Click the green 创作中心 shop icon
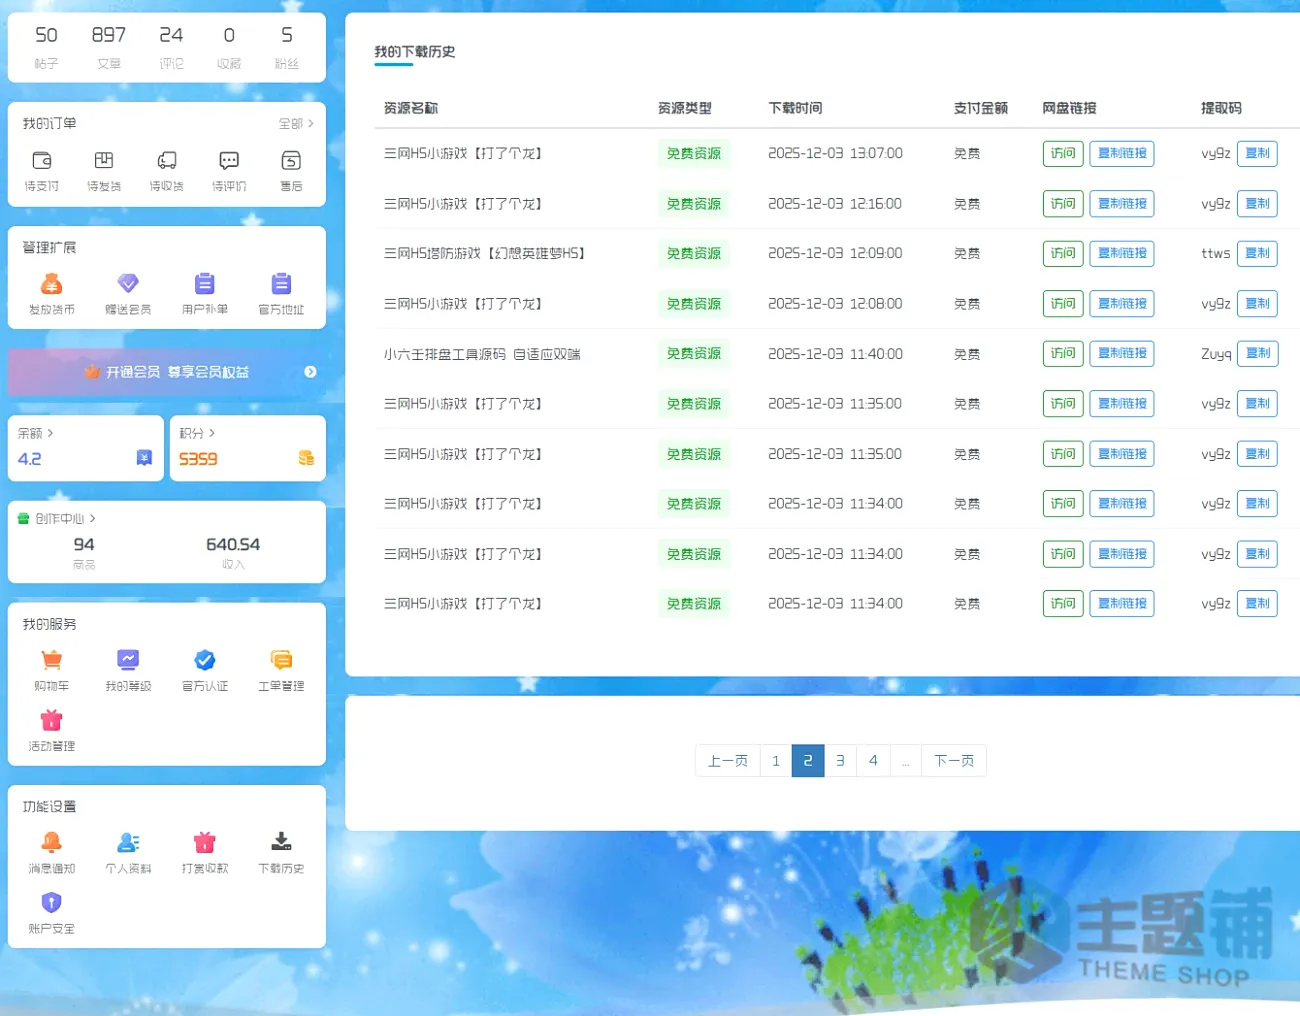This screenshot has height=1016, width=1300. (x=24, y=518)
